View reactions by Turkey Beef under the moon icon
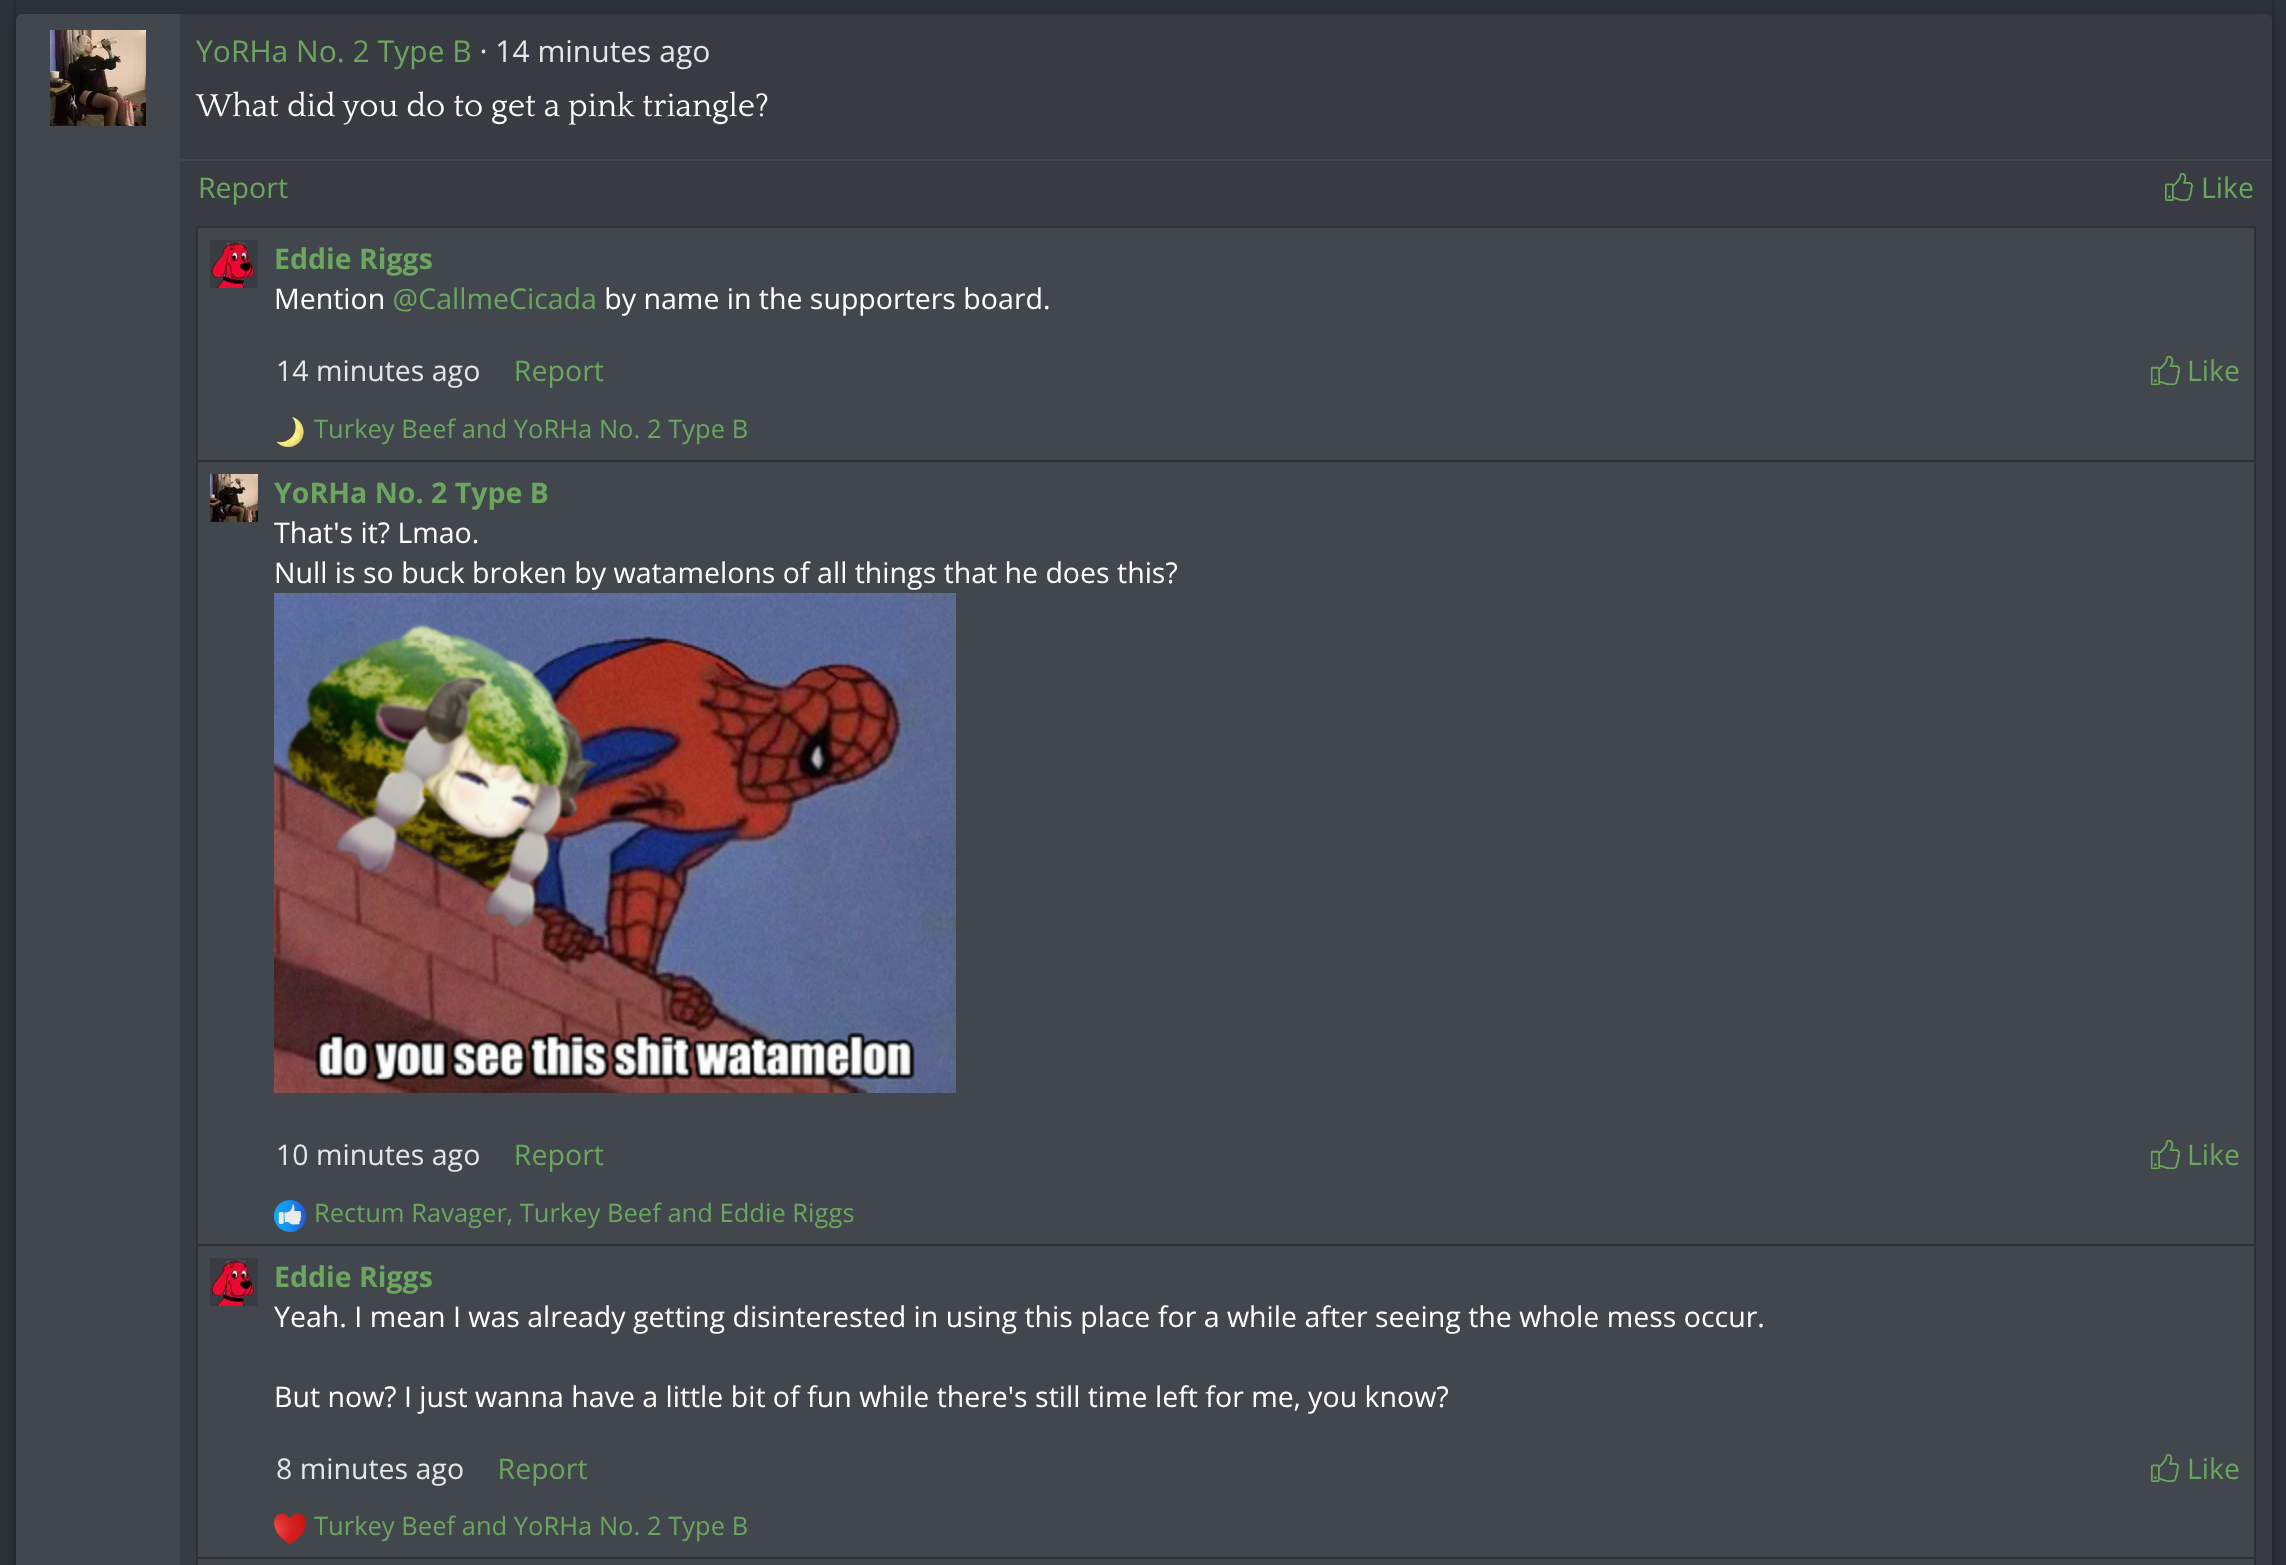2286x1565 pixels. tap(530, 429)
